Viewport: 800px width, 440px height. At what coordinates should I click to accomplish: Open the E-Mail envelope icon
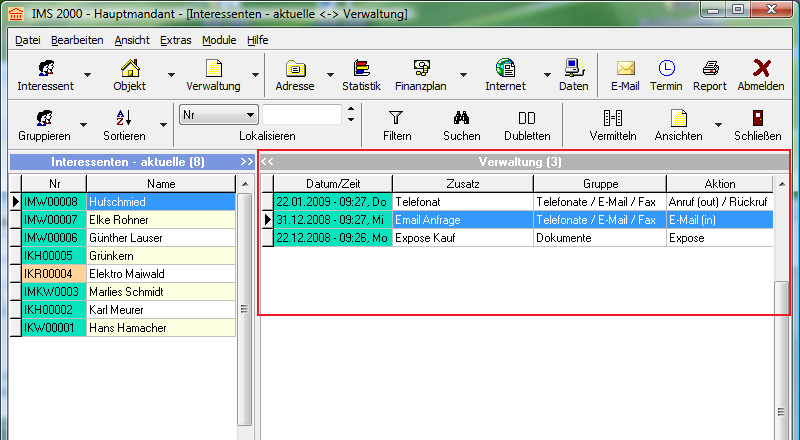(625, 69)
